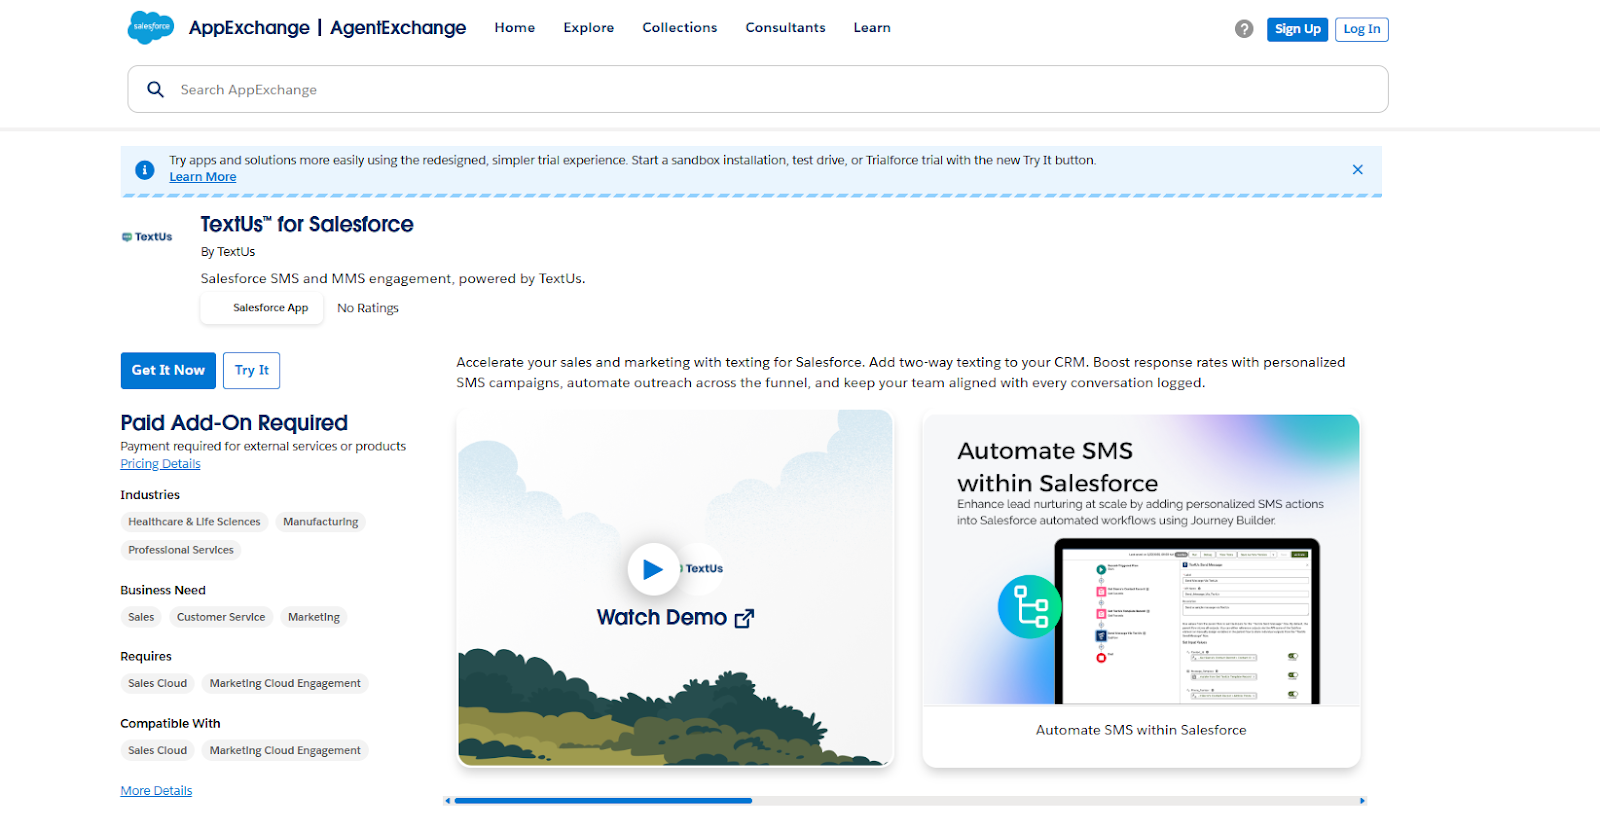This screenshot has height=830, width=1600.
Task: Focus the Search AppExchange field
Action: click(x=758, y=89)
